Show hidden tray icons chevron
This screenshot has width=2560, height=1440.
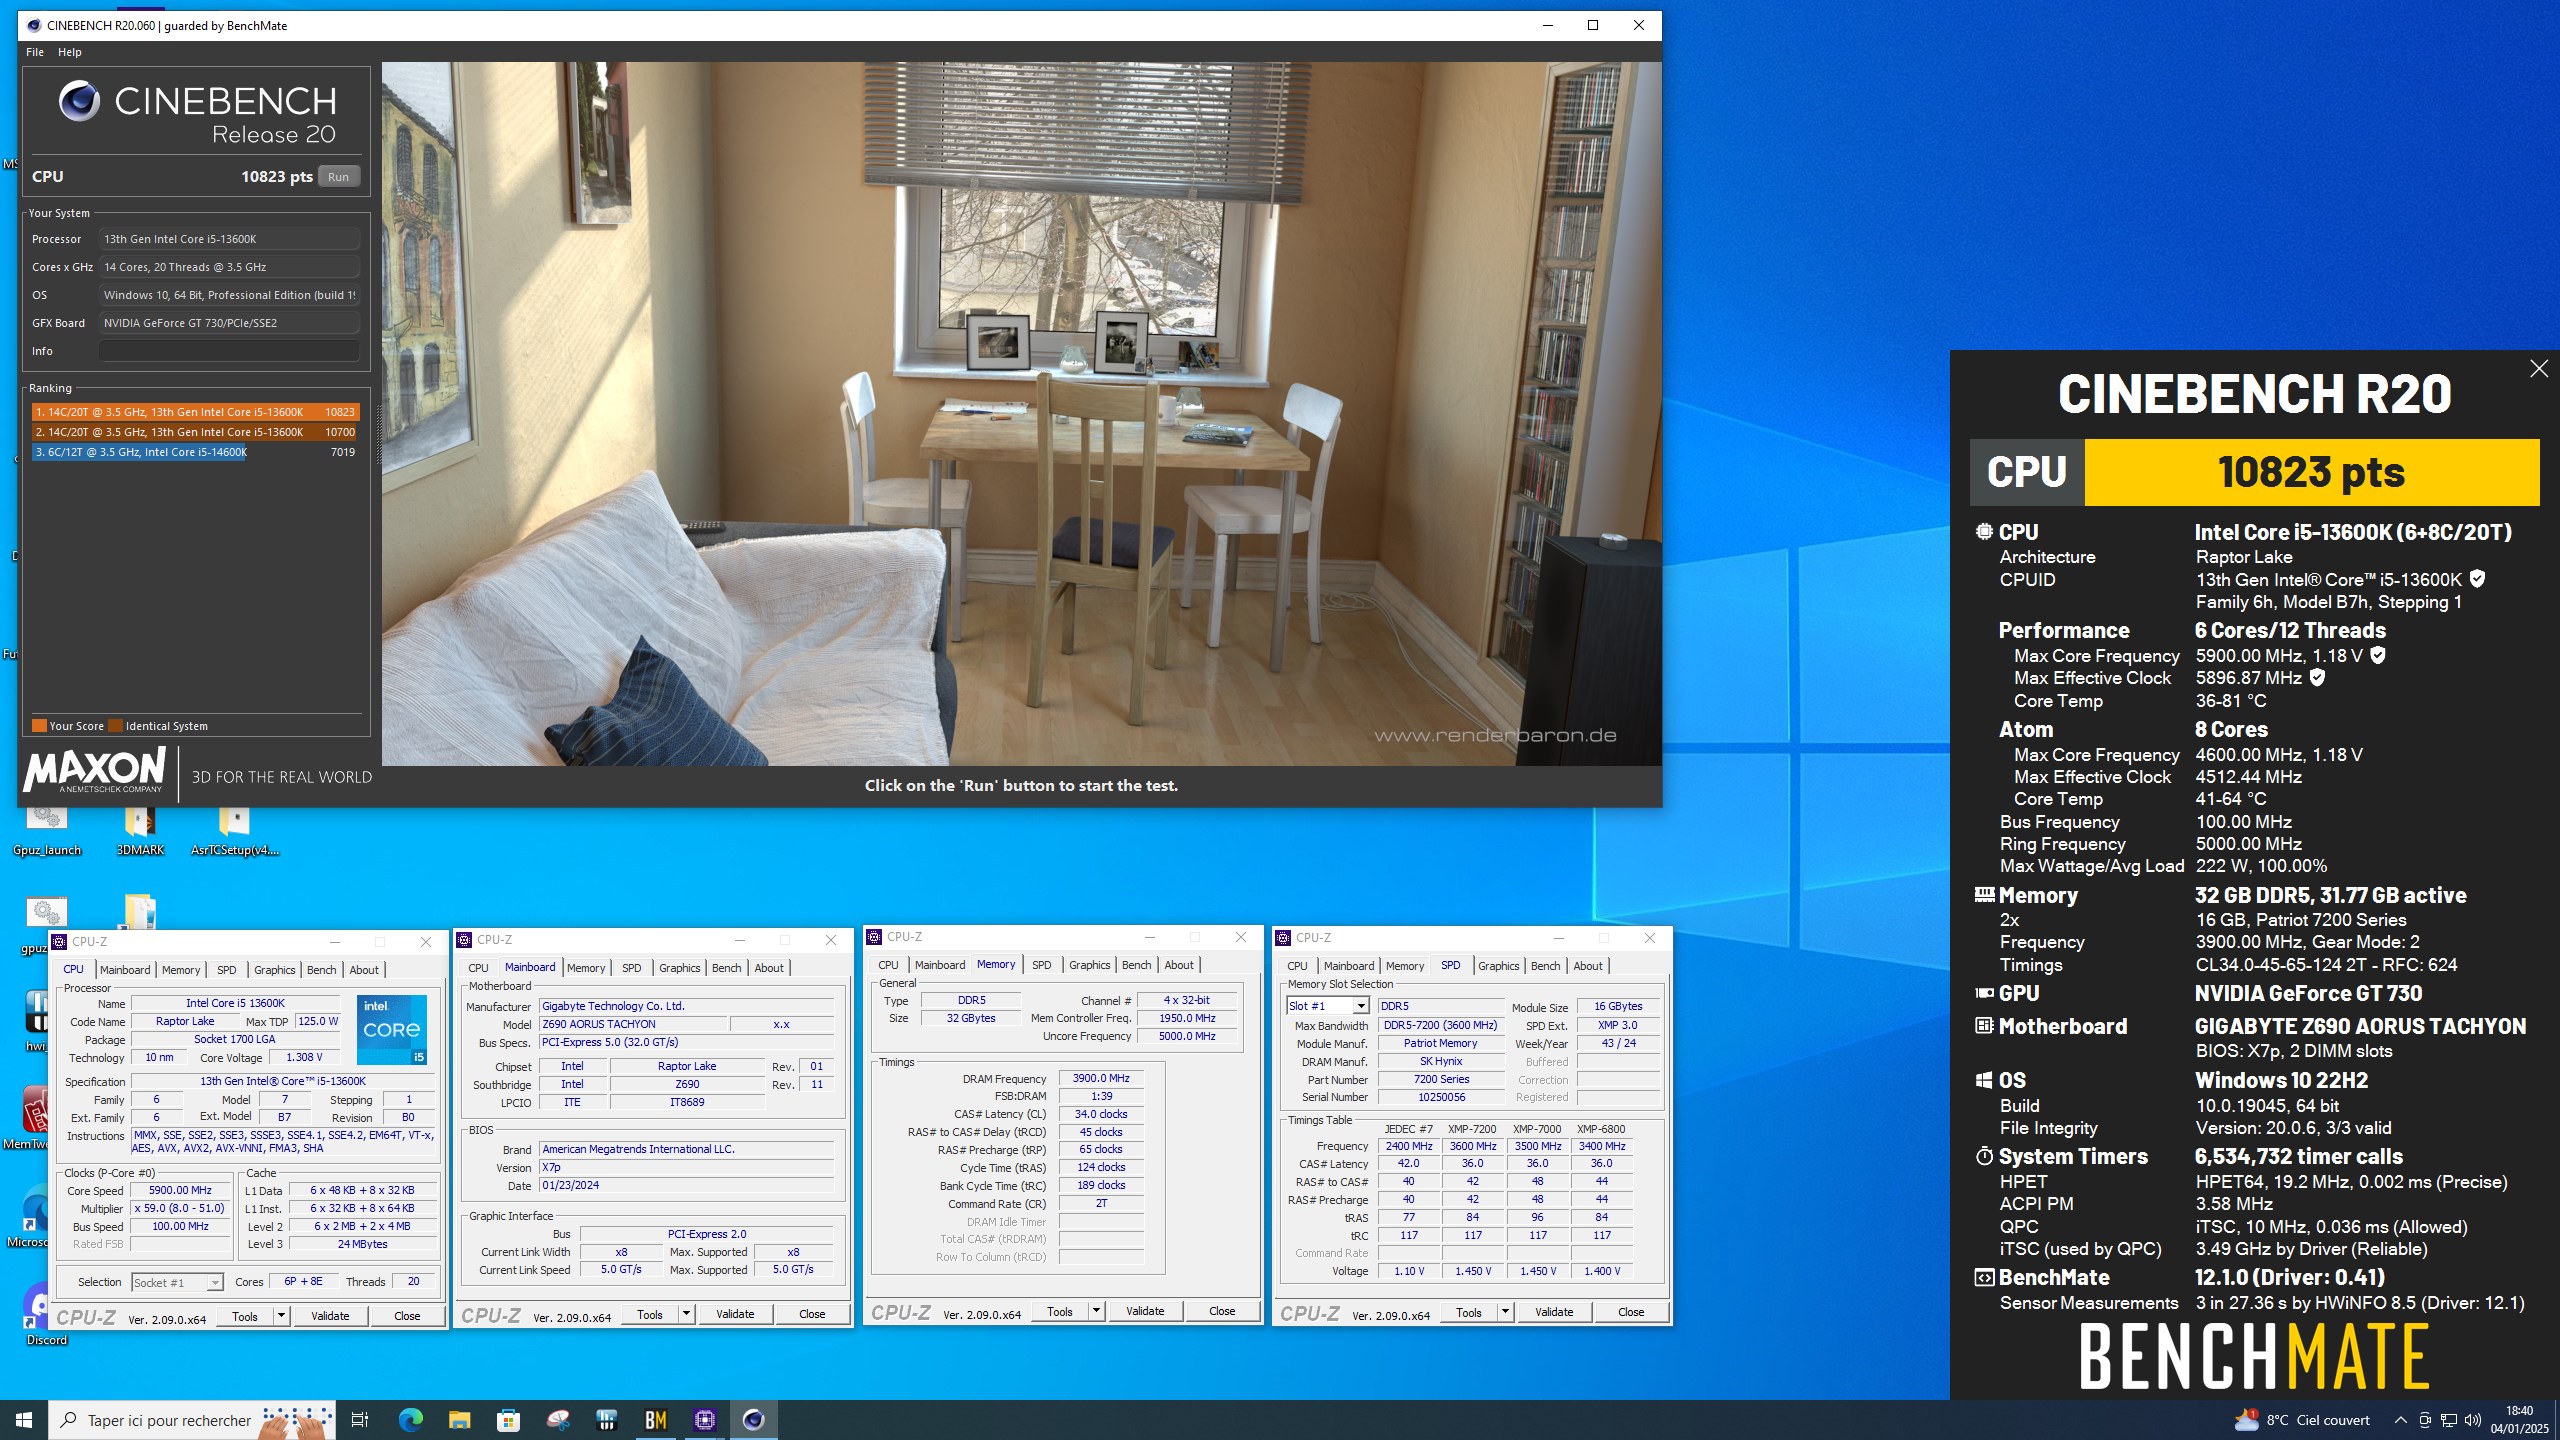click(2400, 1420)
